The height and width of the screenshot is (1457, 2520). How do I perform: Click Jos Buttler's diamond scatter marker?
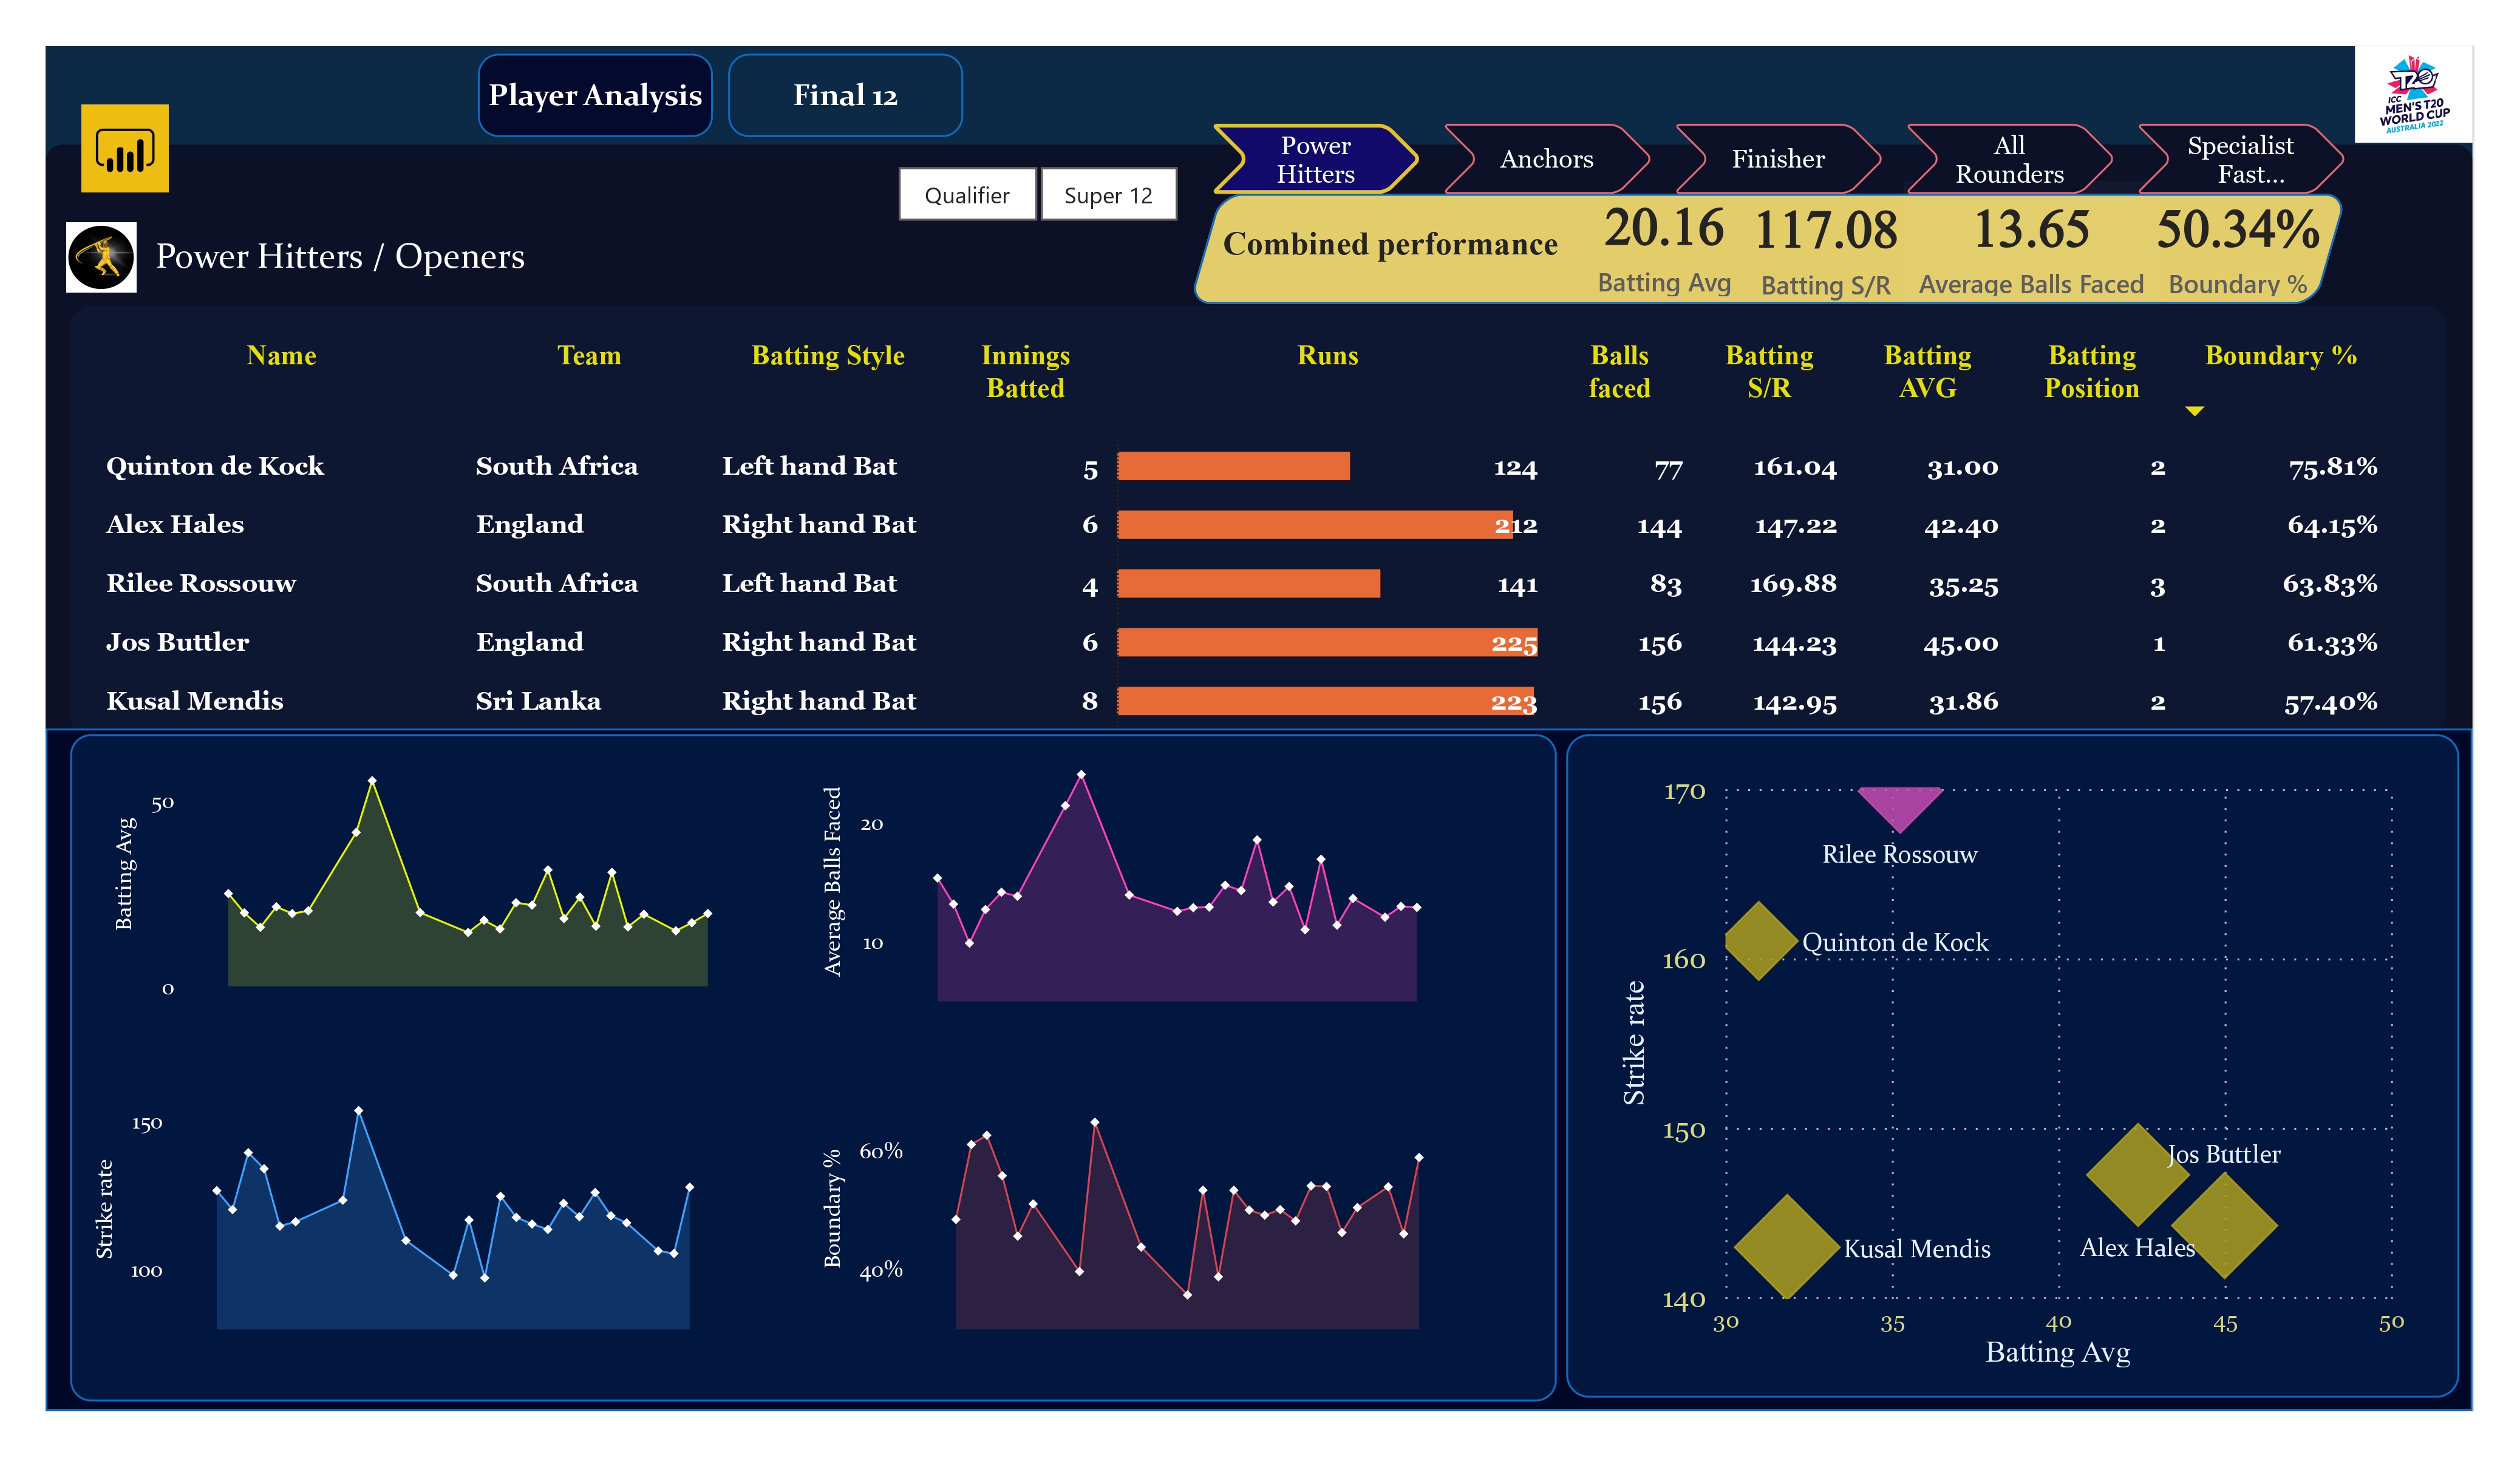pyautogui.click(x=2224, y=1224)
